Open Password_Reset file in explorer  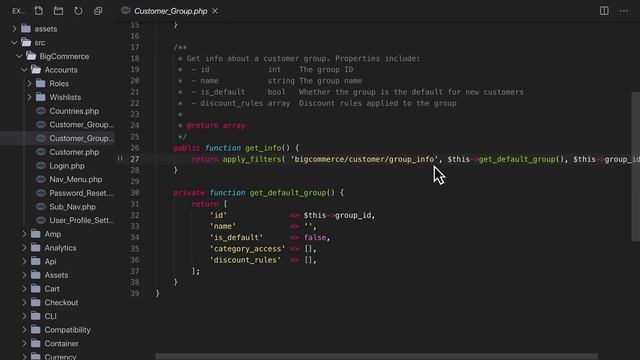(x=81, y=193)
